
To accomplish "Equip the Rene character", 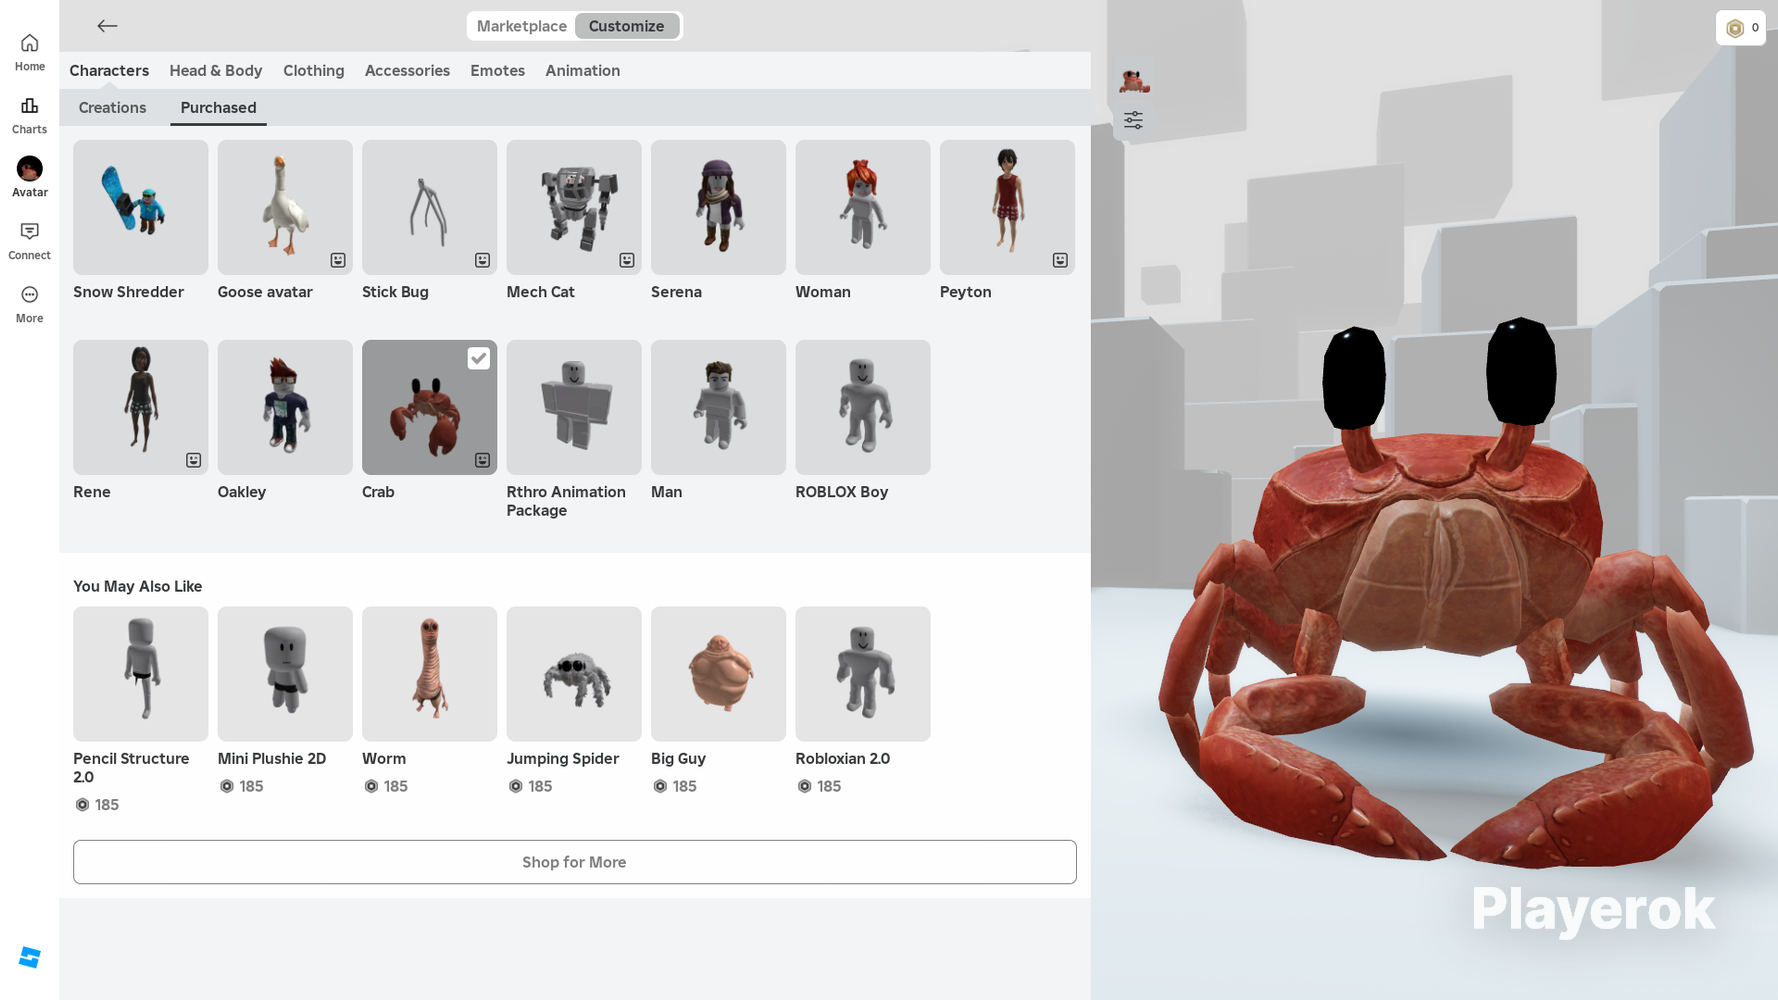I will [140, 407].
